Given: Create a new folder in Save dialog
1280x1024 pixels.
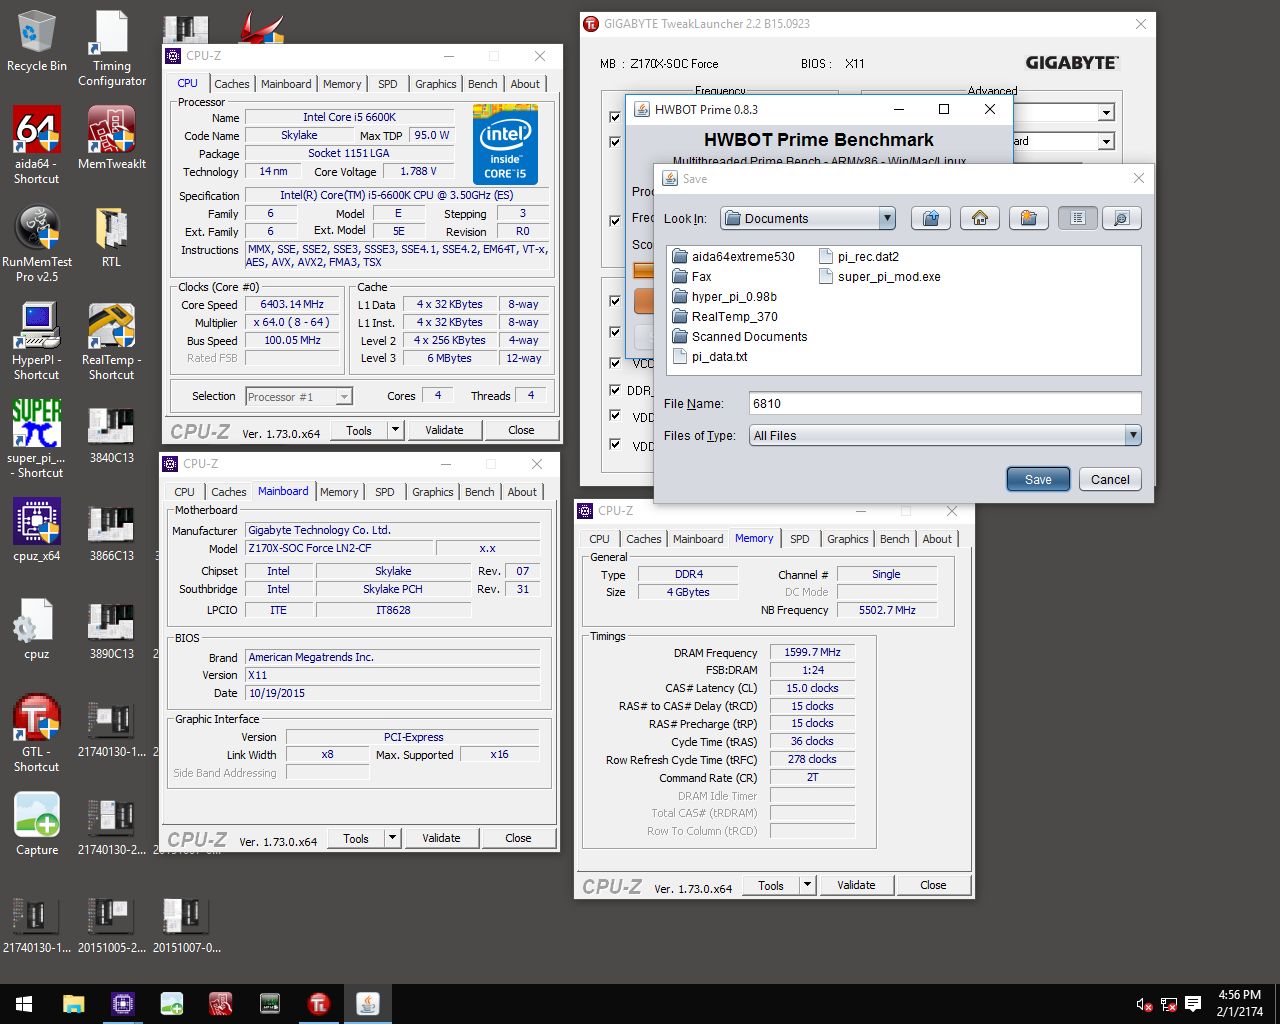Looking at the screenshot, I should pyautogui.click(x=1028, y=218).
